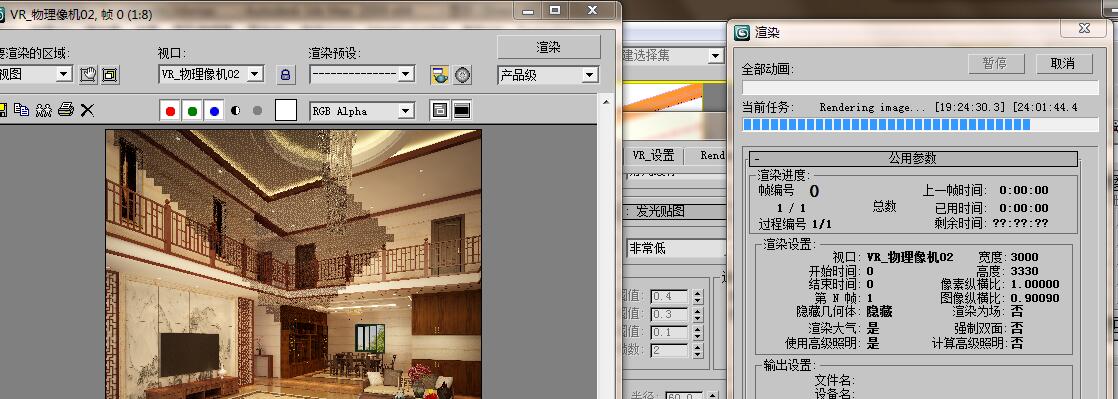Image resolution: width=1118 pixels, height=399 pixels.
Task: Click the clone rendered frame window icon
Action: (x=44, y=110)
